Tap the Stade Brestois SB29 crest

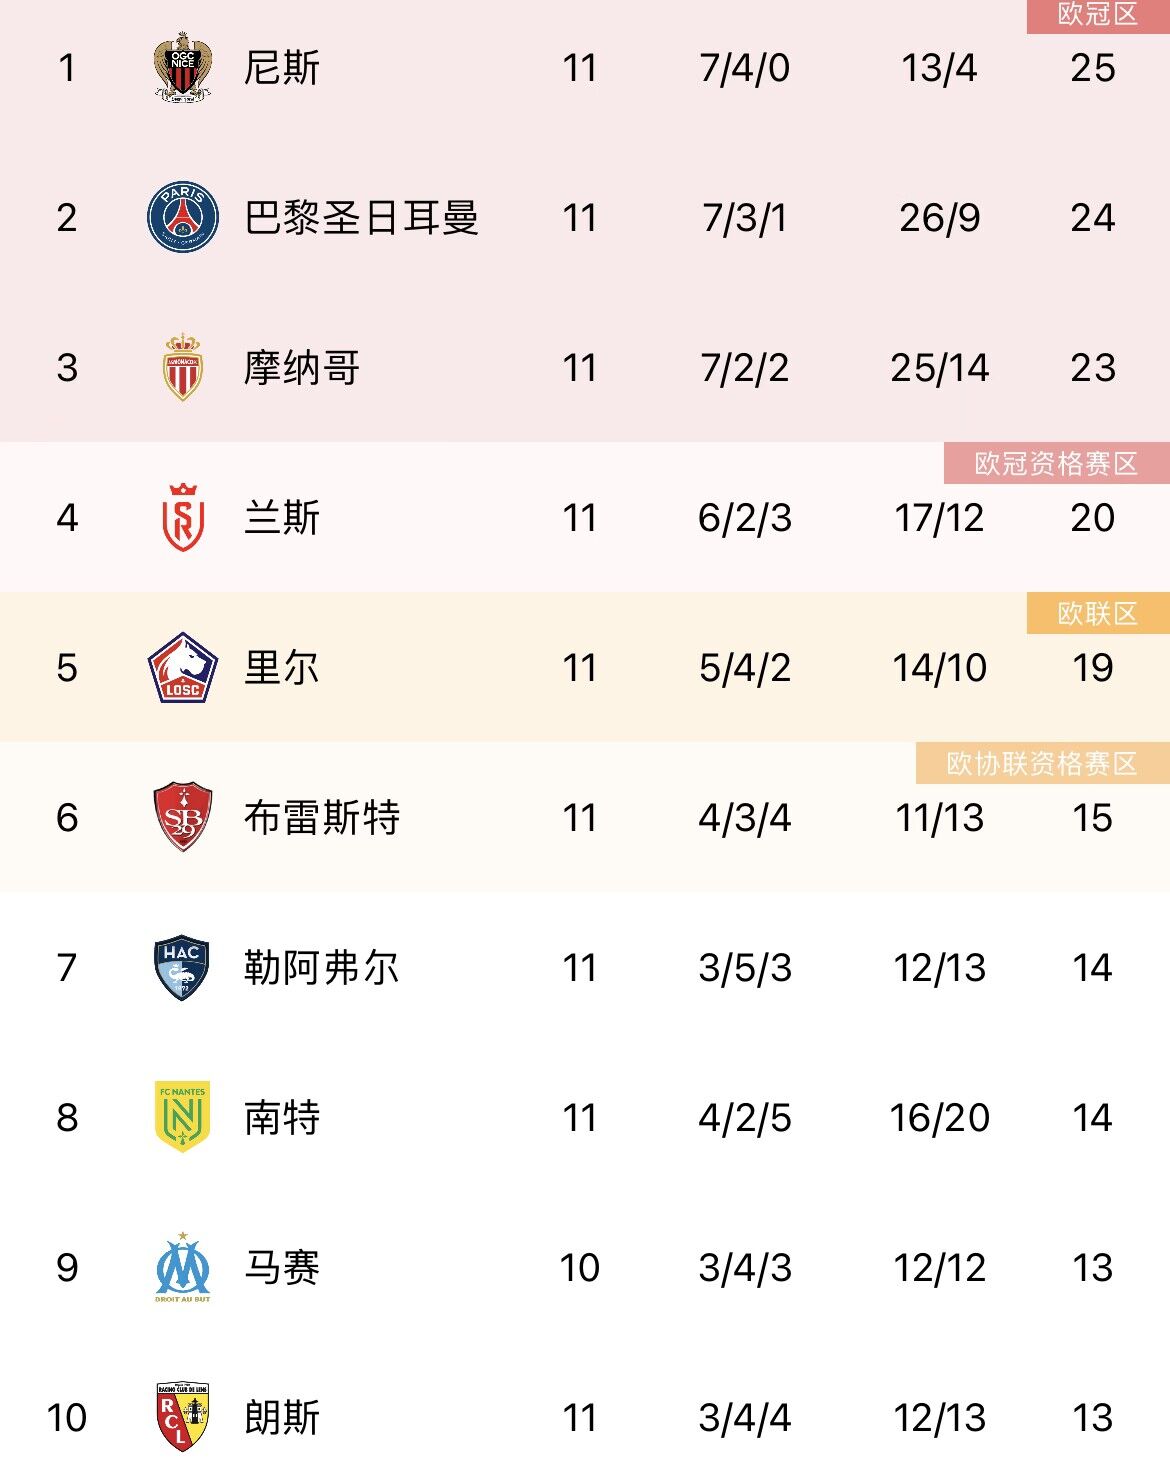(183, 817)
